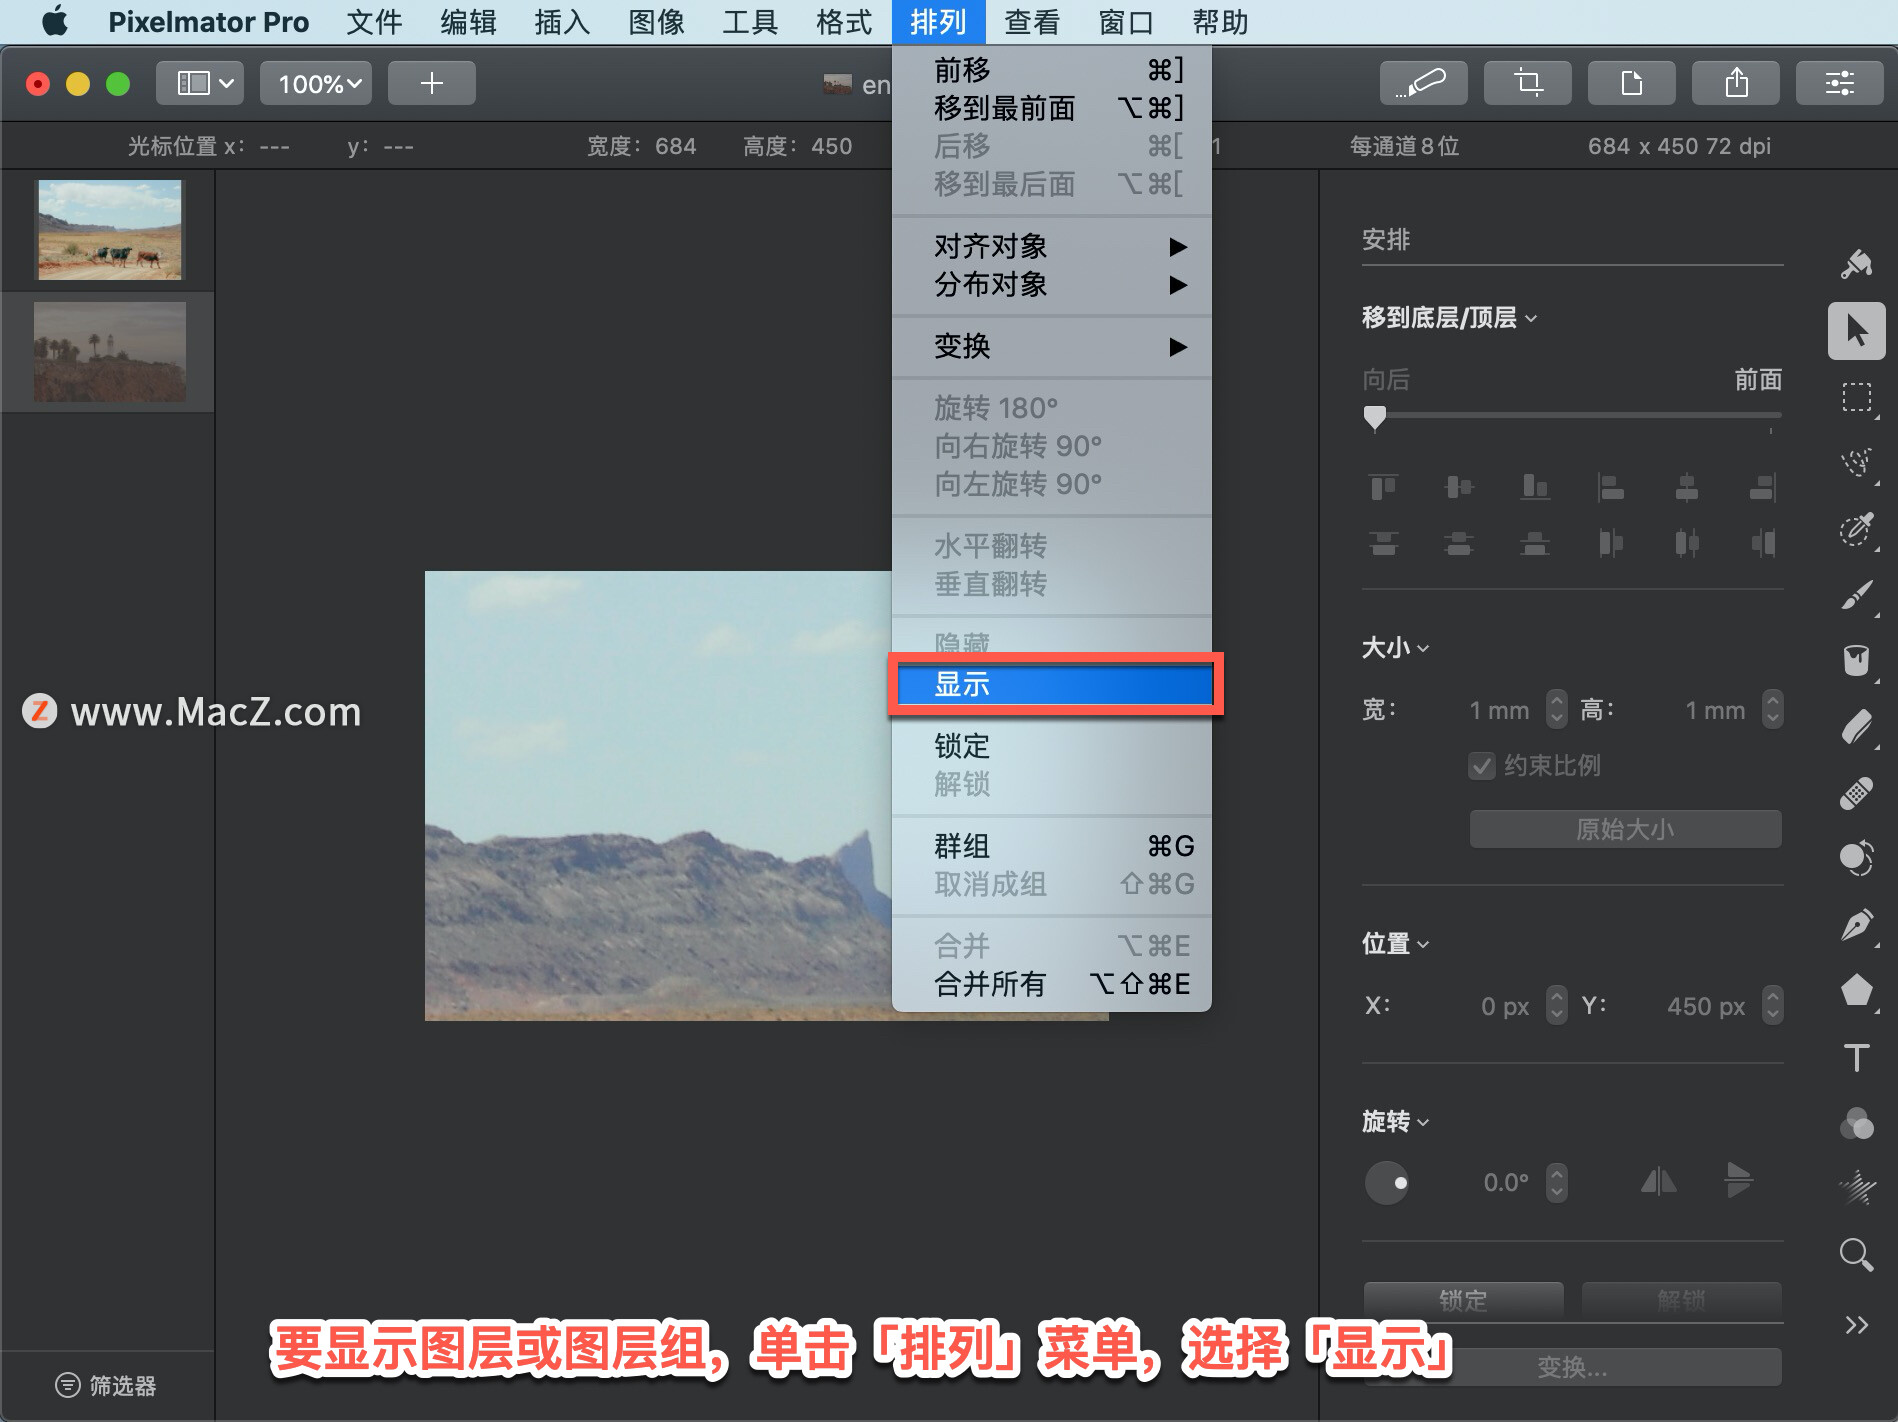Select the Color Adjustments tool
The image size is (1898, 1422).
(1856, 859)
